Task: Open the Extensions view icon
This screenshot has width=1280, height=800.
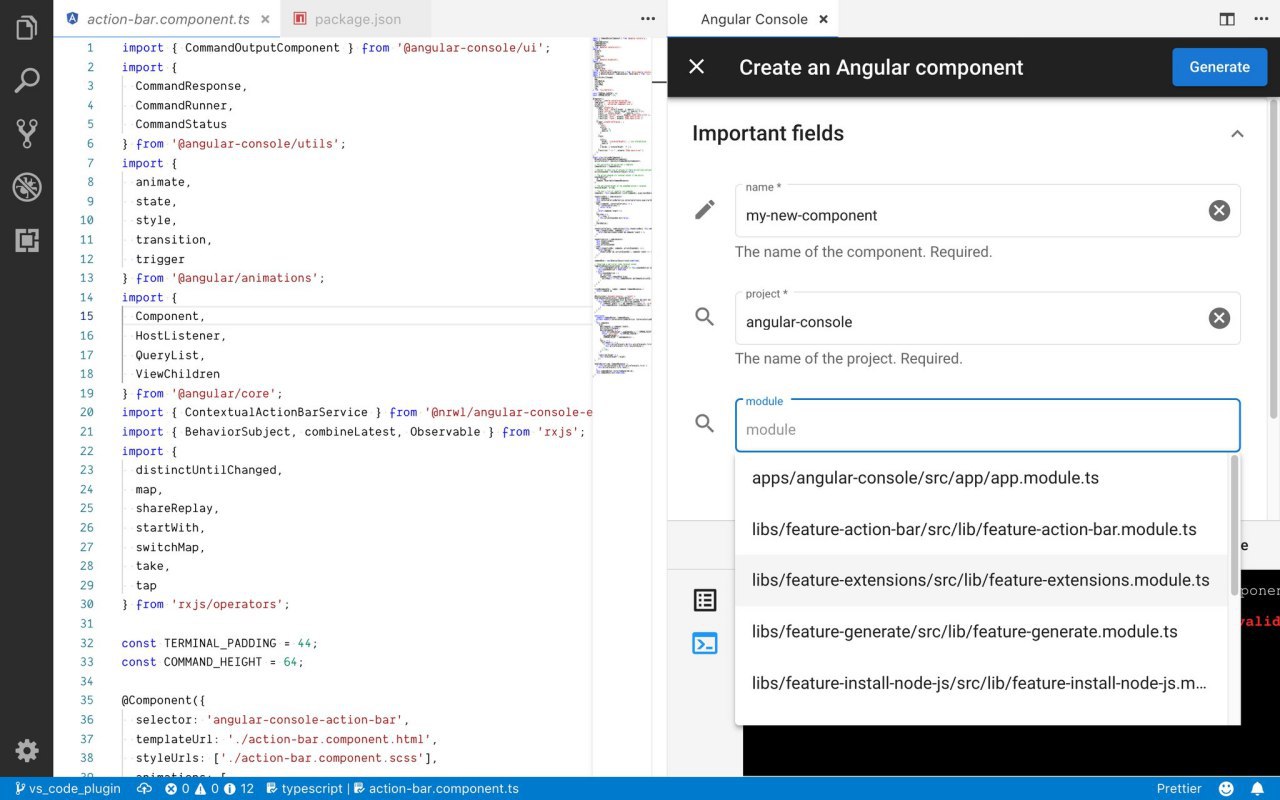Action: coord(27,240)
